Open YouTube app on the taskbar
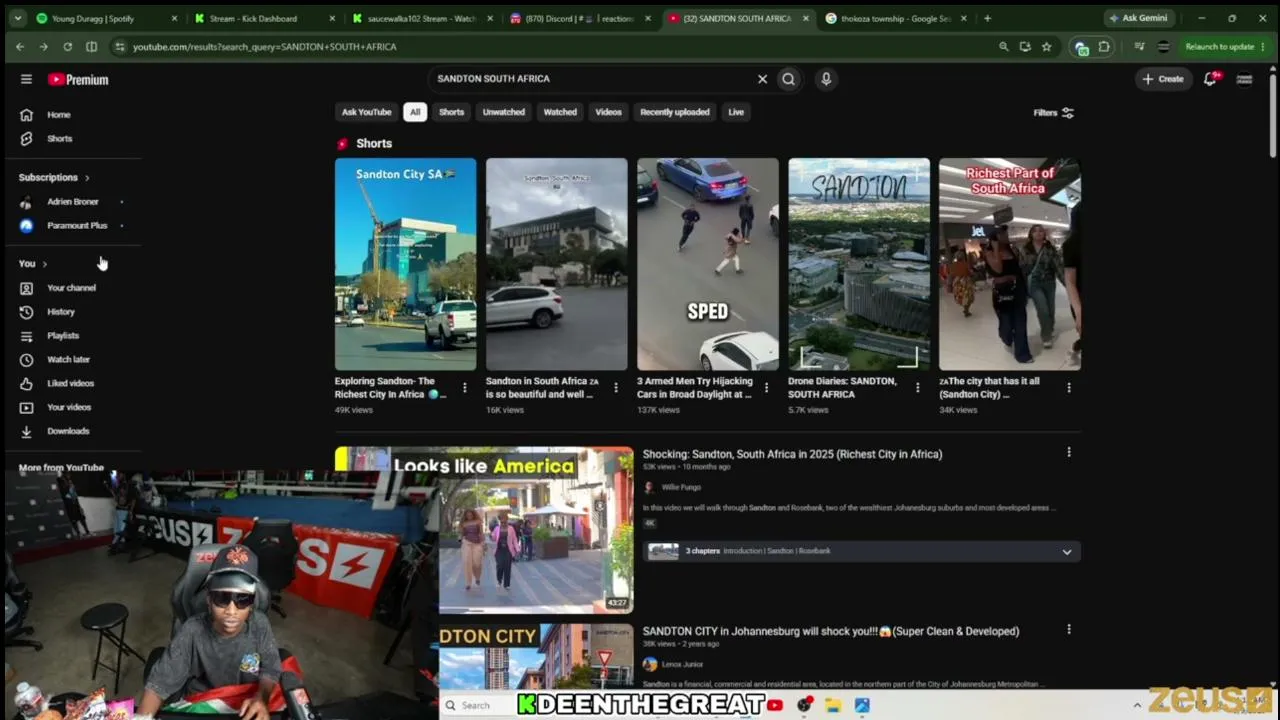 click(775, 705)
